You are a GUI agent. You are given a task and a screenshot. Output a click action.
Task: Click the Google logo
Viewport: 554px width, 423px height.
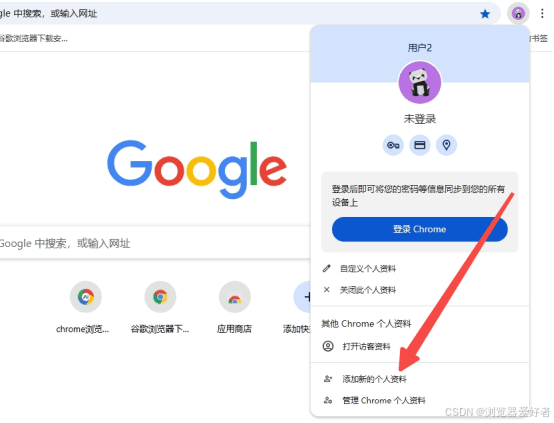tap(197, 169)
